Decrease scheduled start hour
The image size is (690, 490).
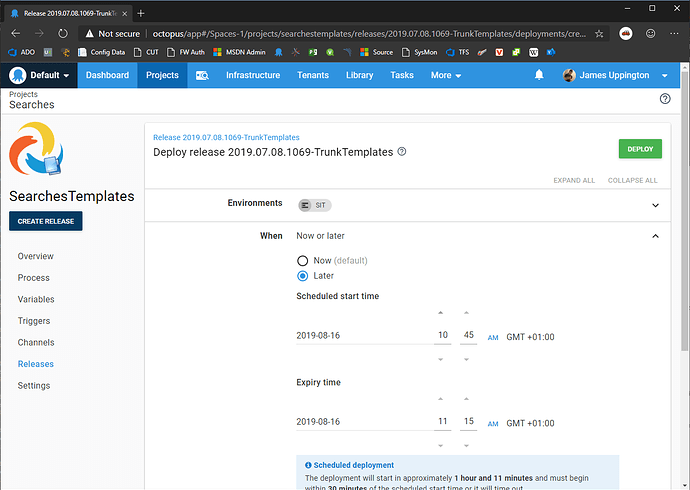[x=440, y=359]
